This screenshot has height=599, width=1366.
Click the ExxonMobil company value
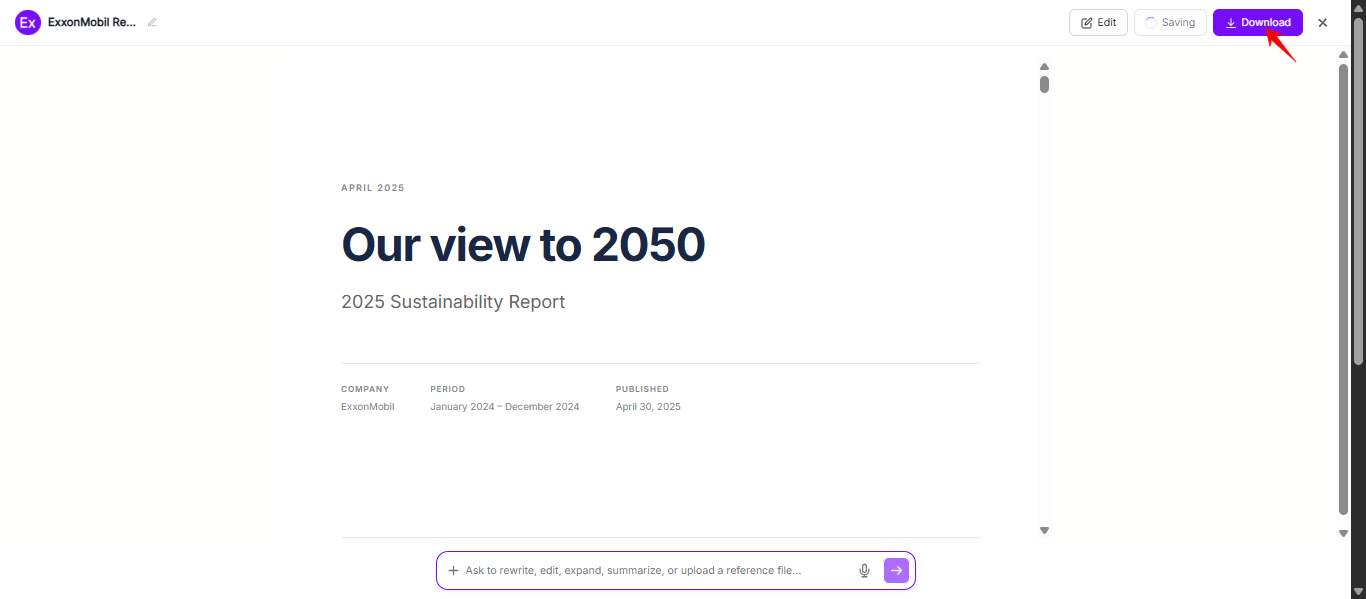pyautogui.click(x=368, y=407)
